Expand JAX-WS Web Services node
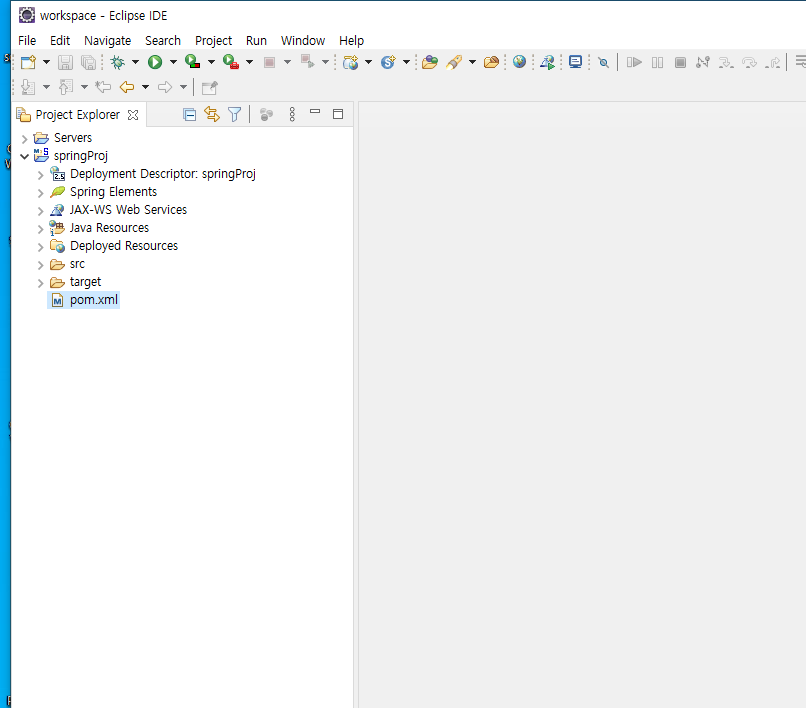806x708 pixels. coord(40,211)
